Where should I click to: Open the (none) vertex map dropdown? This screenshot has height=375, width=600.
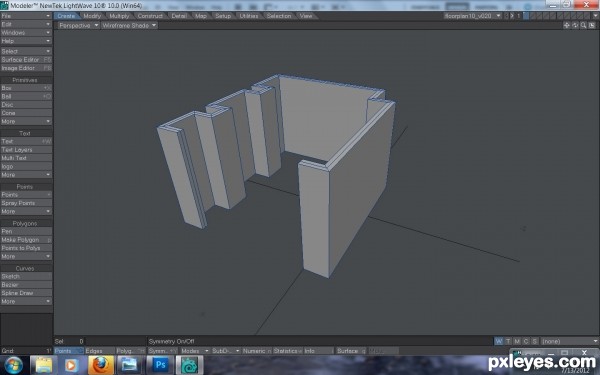pos(569,341)
